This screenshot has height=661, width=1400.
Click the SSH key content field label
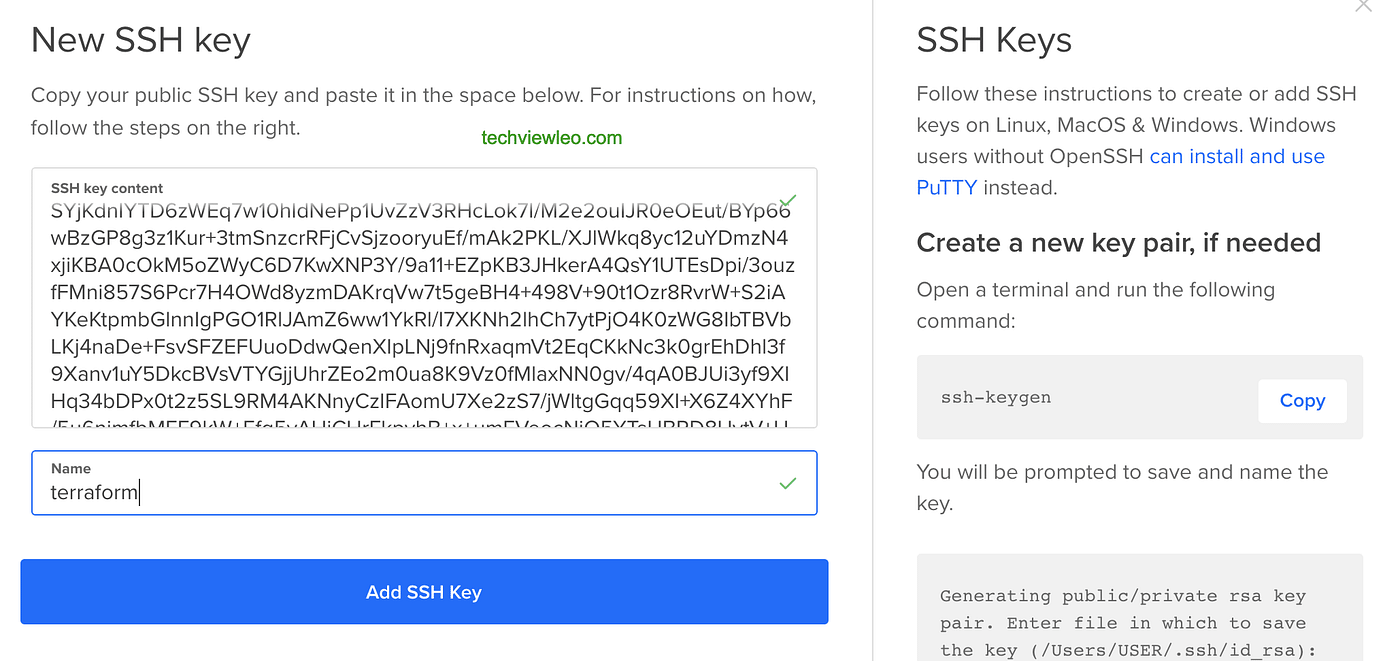[x=99, y=188]
